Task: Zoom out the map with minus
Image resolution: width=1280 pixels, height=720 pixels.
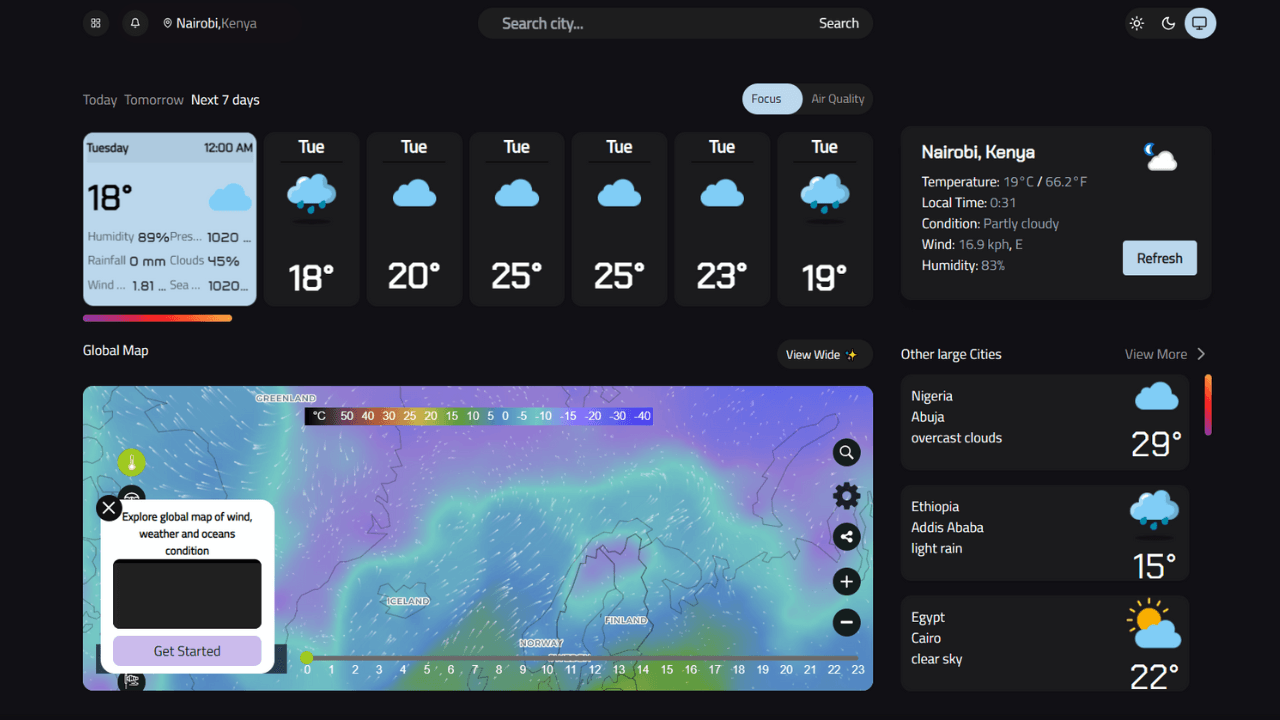Action: click(847, 623)
